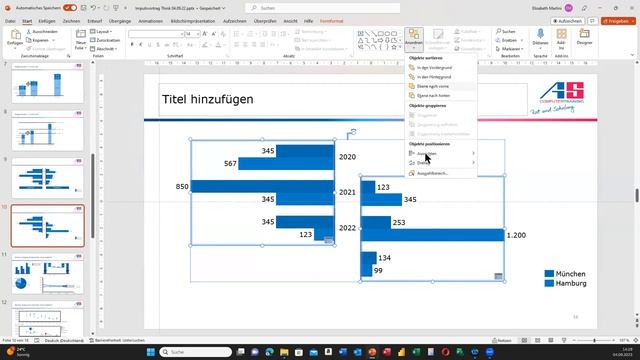Image resolution: width=640 pixels, height=360 pixels.
Task: Toggle the Automatisches Speichern switch
Action: coord(70,8)
